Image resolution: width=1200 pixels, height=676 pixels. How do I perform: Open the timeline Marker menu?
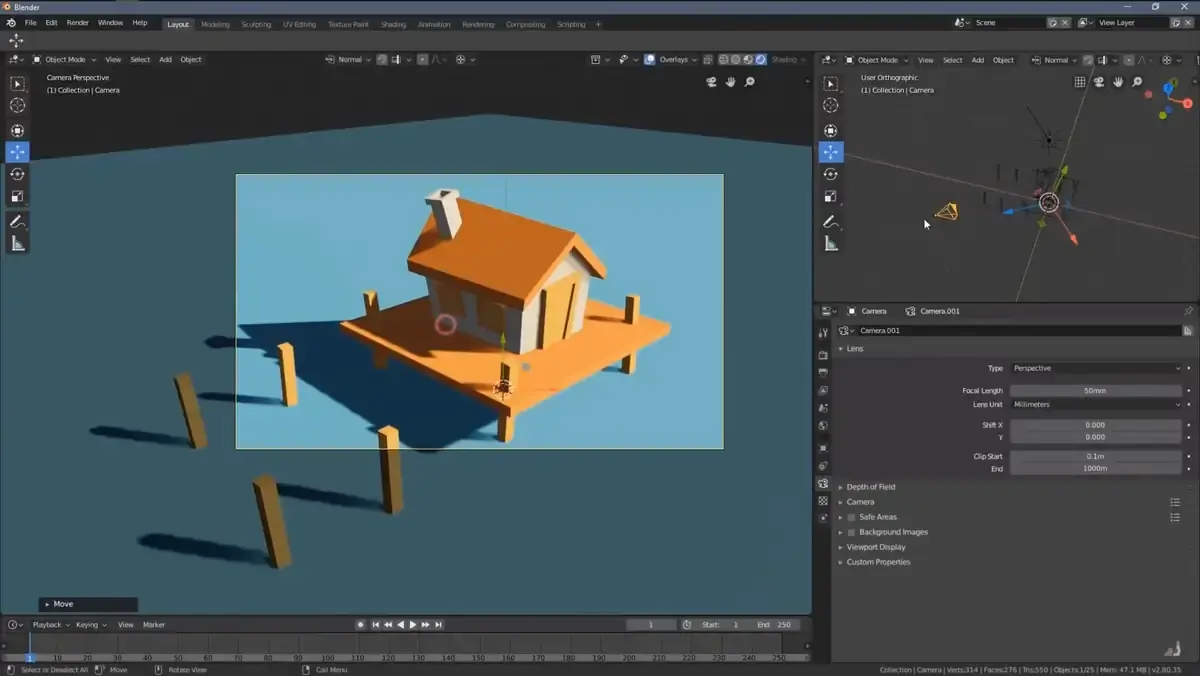154,625
